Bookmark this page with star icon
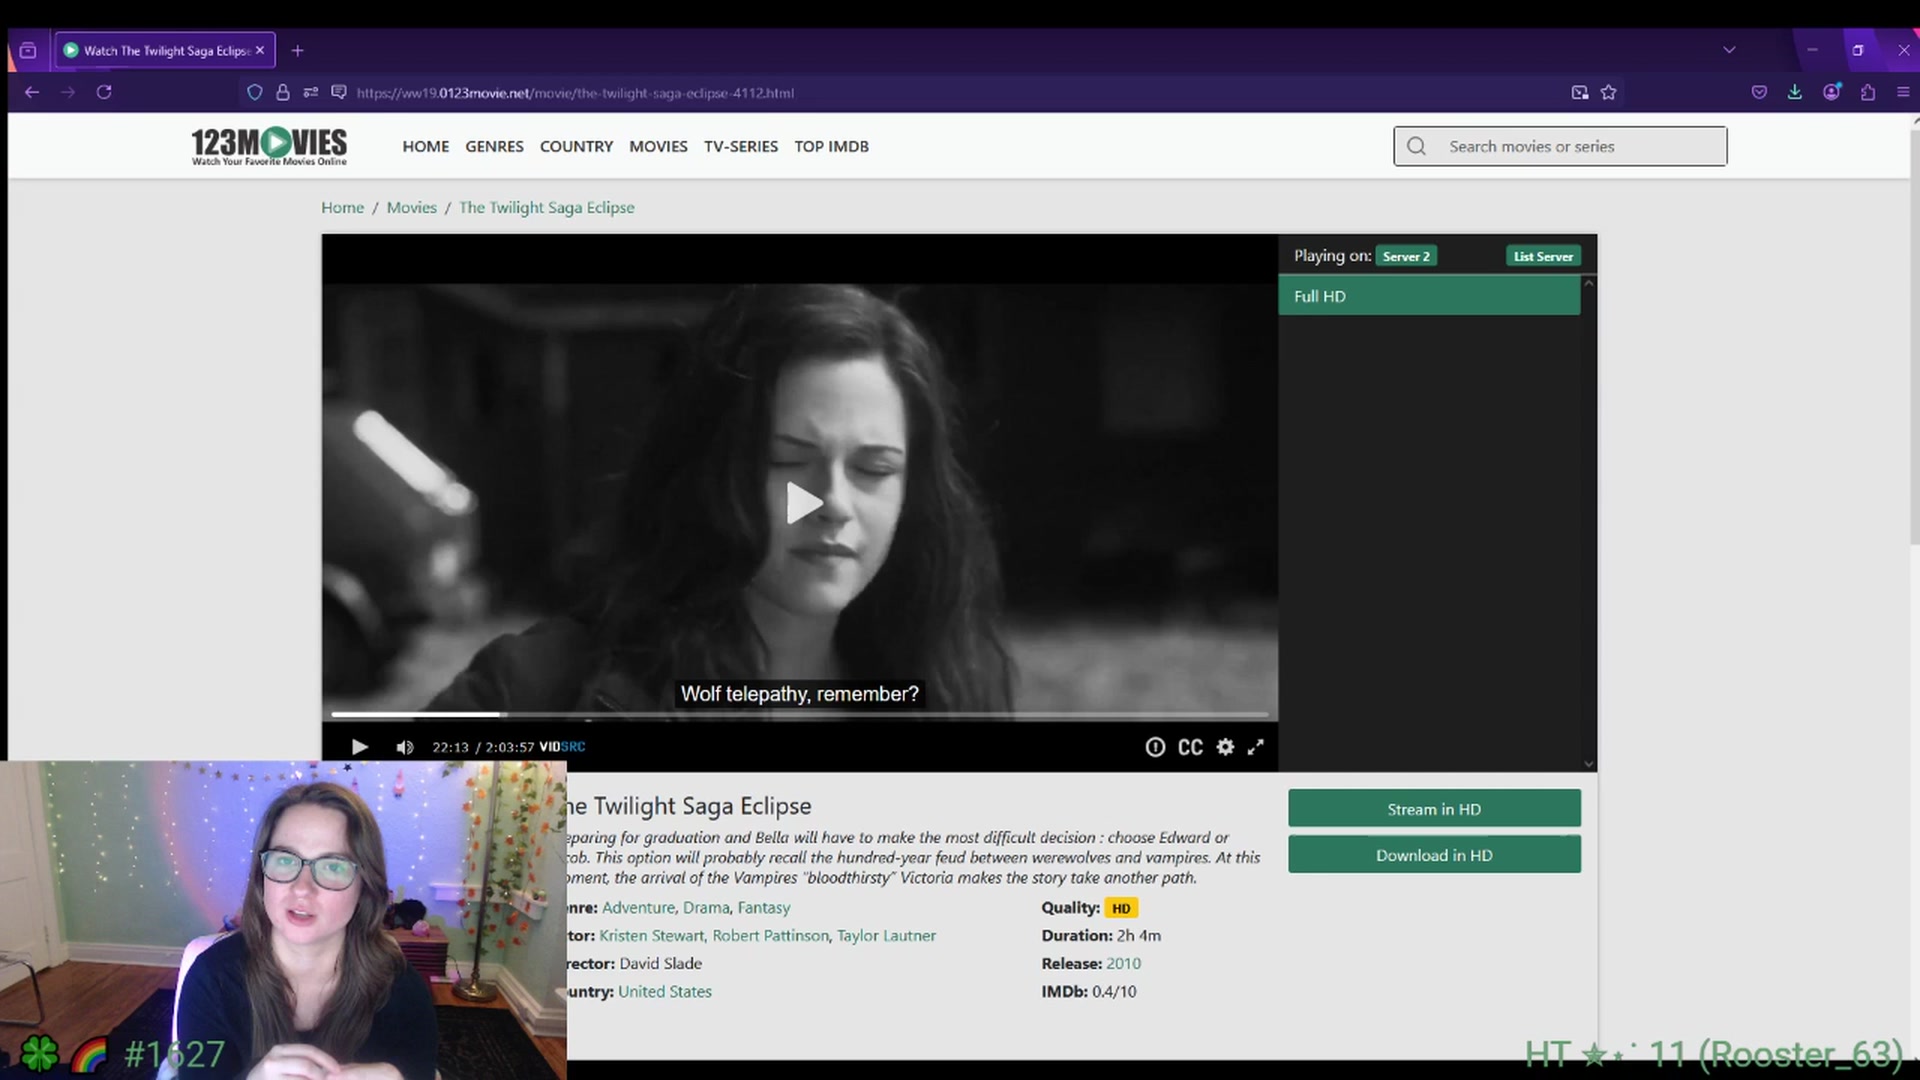 (x=1608, y=93)
